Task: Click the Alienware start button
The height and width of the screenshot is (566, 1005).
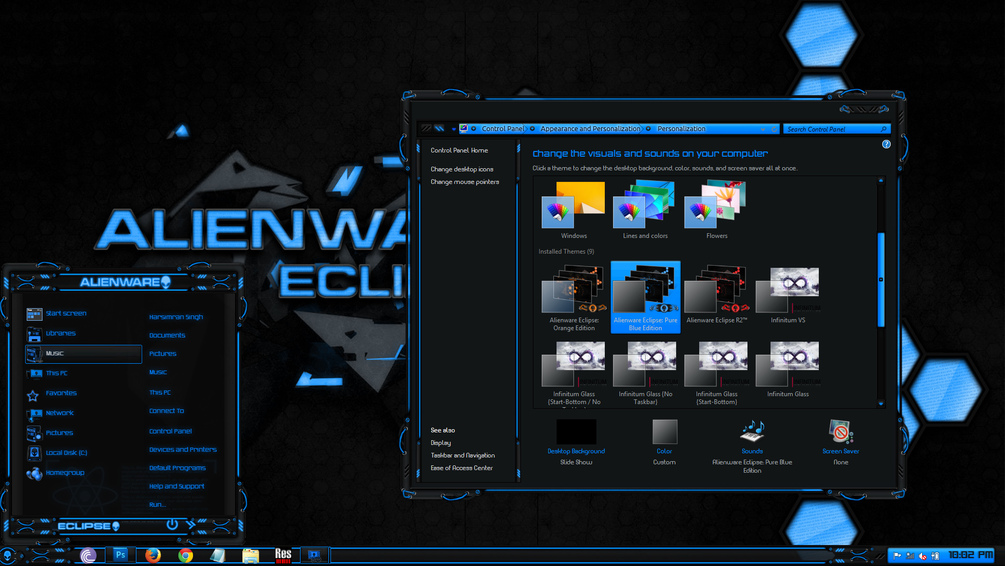Action: point(8,555)
